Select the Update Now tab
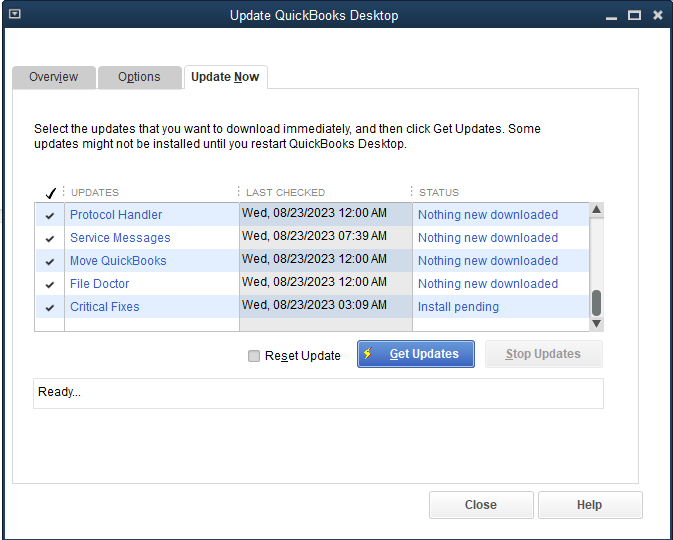Viewport: 673px width, 540px height. click(x=225, y=77)
